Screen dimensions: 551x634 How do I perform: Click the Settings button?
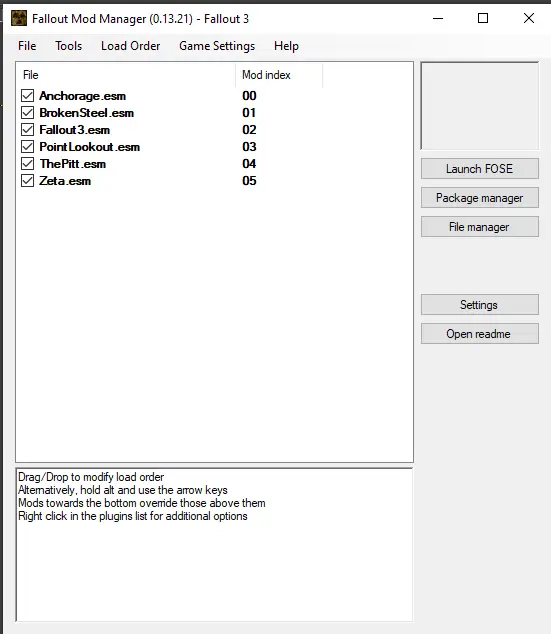click(479, 304)
